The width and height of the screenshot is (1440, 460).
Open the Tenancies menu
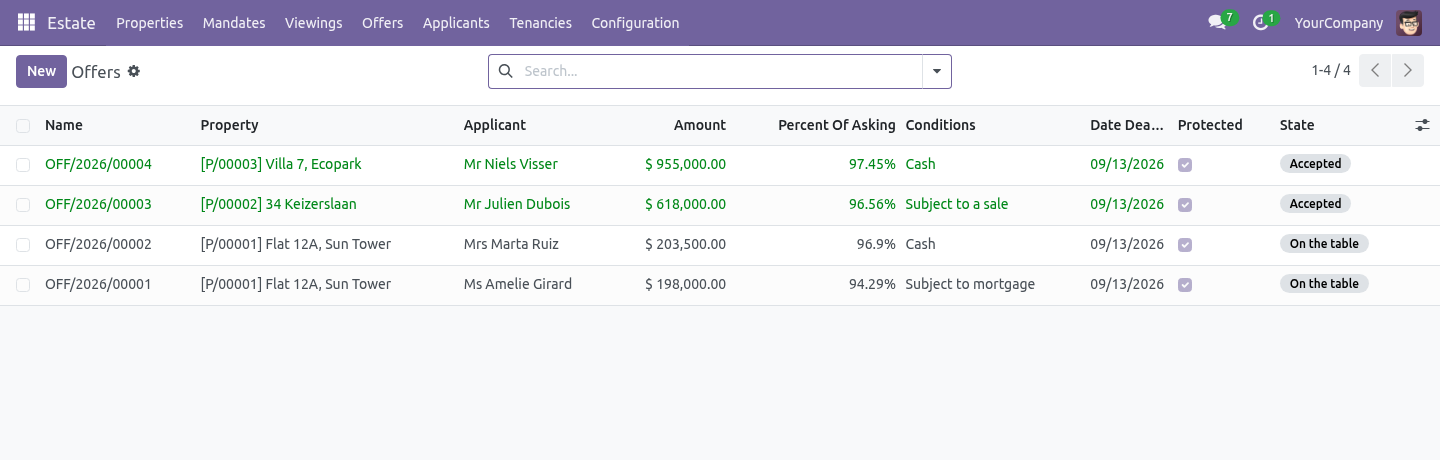pyautogui.click(x=540, y=22)
